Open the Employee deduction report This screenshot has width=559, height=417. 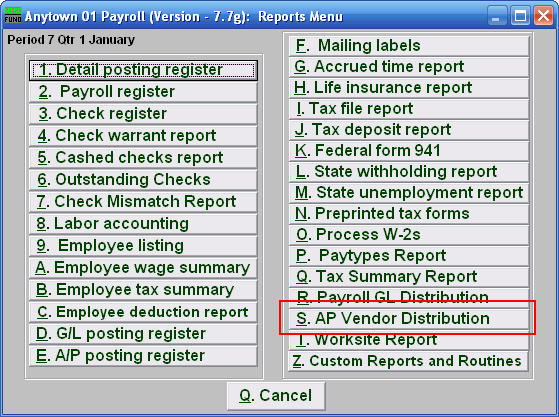point(143,312)
